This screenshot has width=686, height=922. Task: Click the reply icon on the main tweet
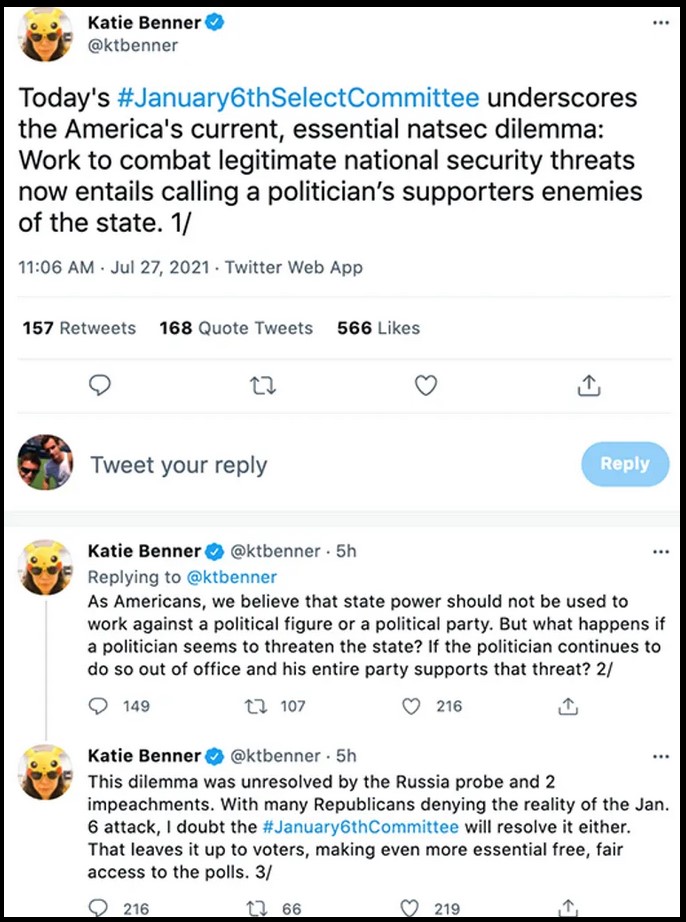click(99, 385)
